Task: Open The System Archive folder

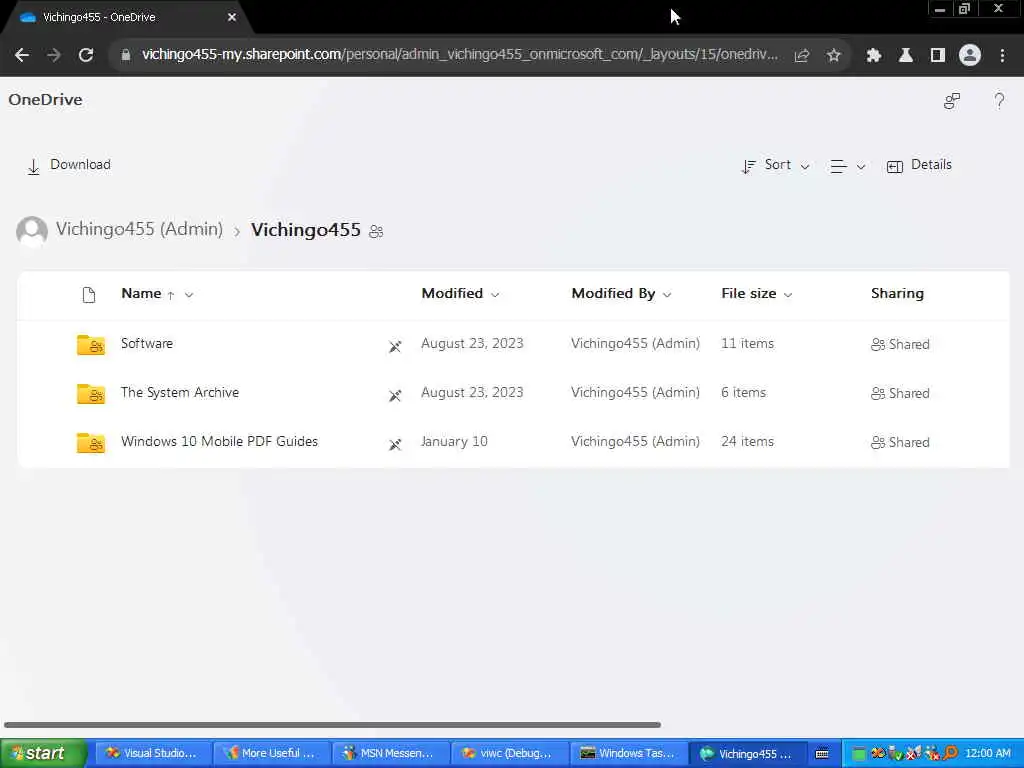Action: coord(180,392)
